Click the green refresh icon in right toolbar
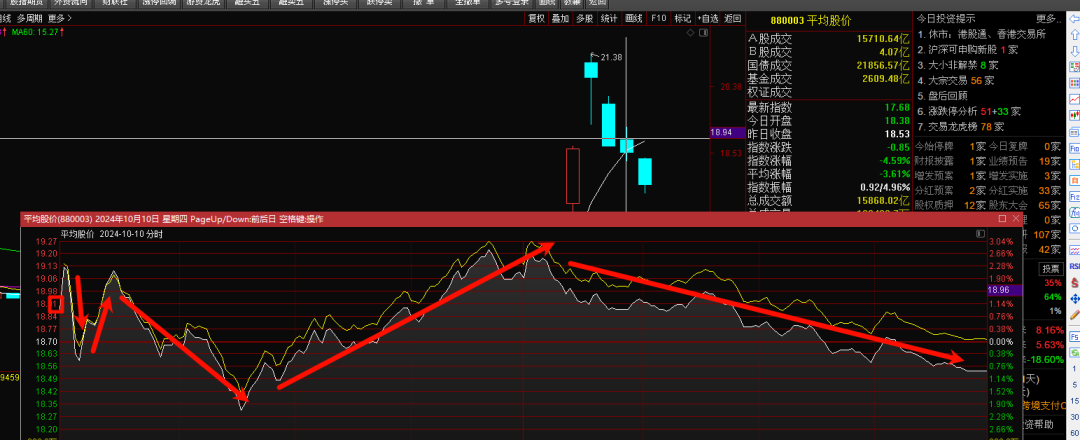Screen dimensions: 1080x440 point(1074,353)
